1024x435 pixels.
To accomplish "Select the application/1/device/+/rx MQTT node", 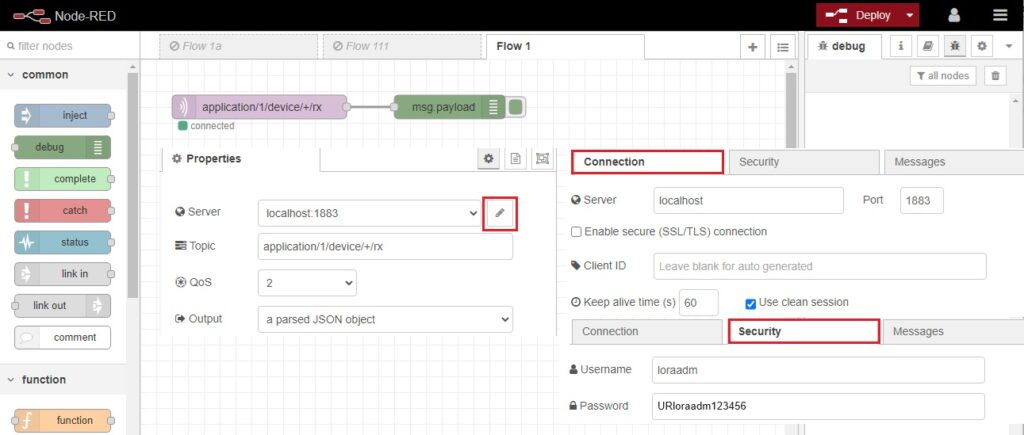I will (260, 107).
